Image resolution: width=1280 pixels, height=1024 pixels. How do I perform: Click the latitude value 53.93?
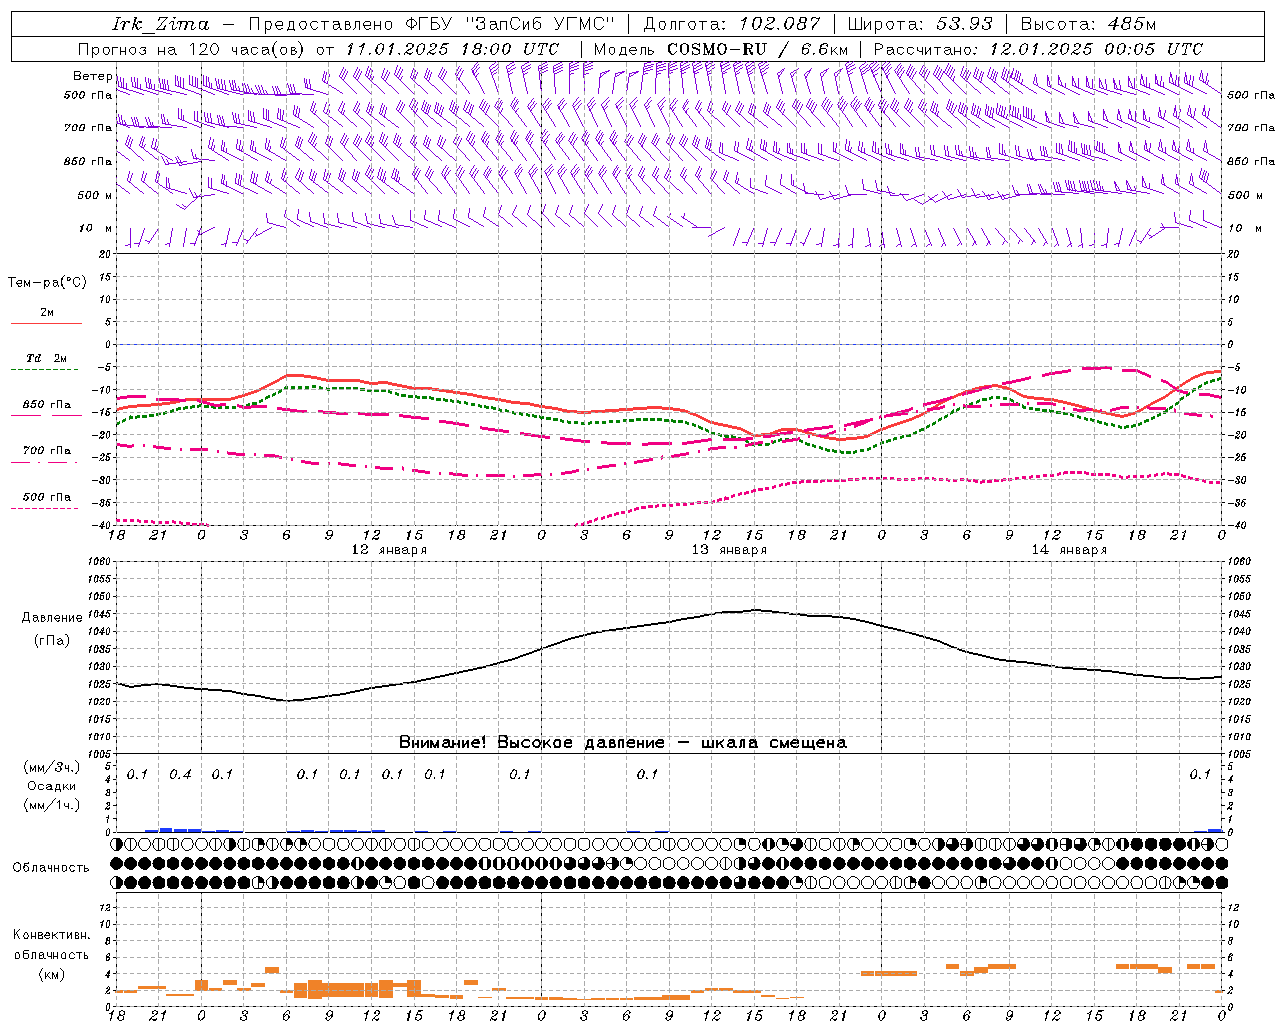[964, 24]
